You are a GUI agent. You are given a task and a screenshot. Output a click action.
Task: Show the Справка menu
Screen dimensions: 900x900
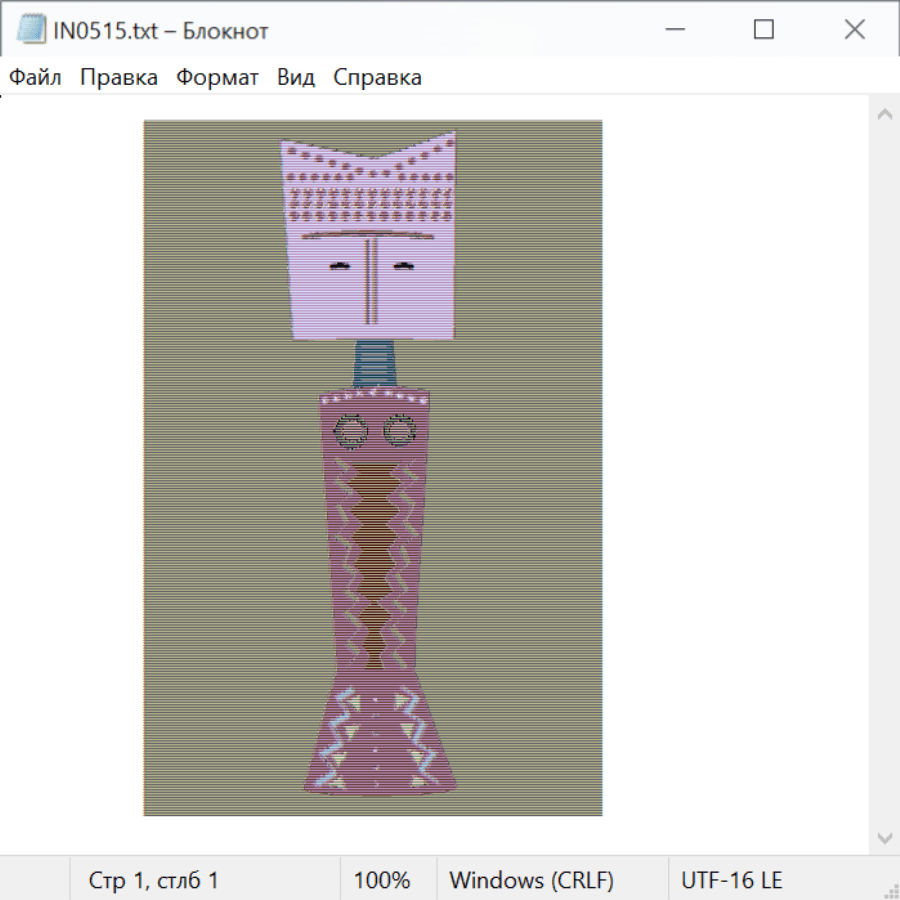pos(377,78)
